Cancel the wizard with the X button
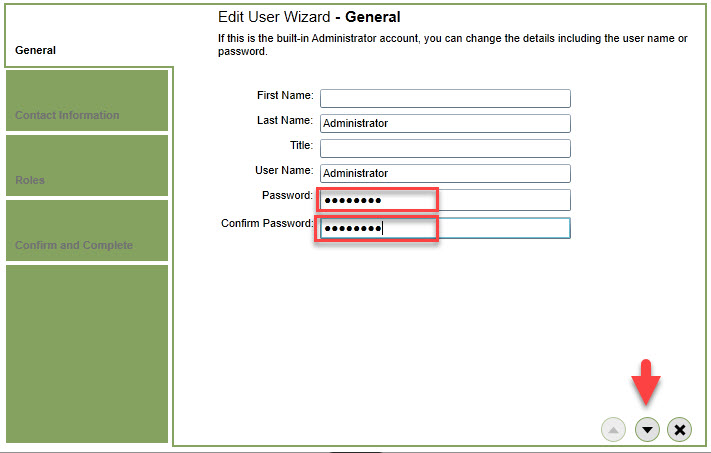Image resolution: width=711 pixels, height=453 pixels. (x=679, y=429)
